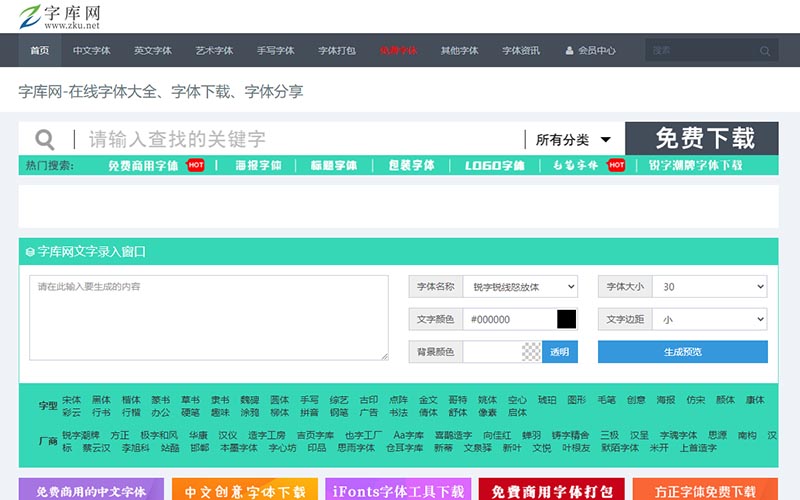Click the magnifier icon in the navbar search box
Viewport: 800px width, 500px height.
(x=764, y=51)
